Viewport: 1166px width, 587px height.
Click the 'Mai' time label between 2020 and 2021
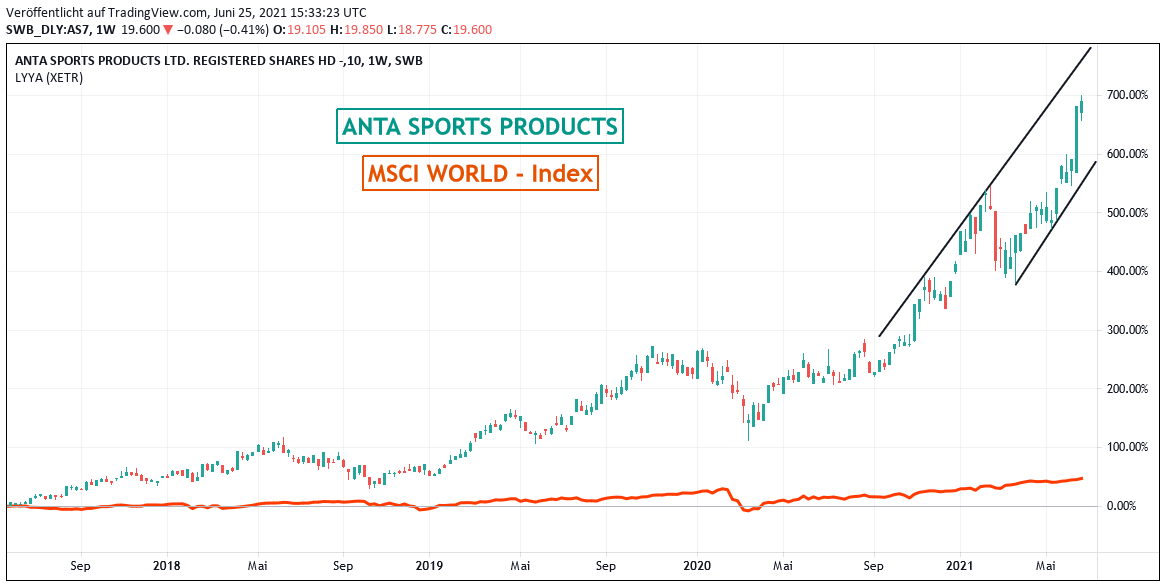[x=782, y=565]
